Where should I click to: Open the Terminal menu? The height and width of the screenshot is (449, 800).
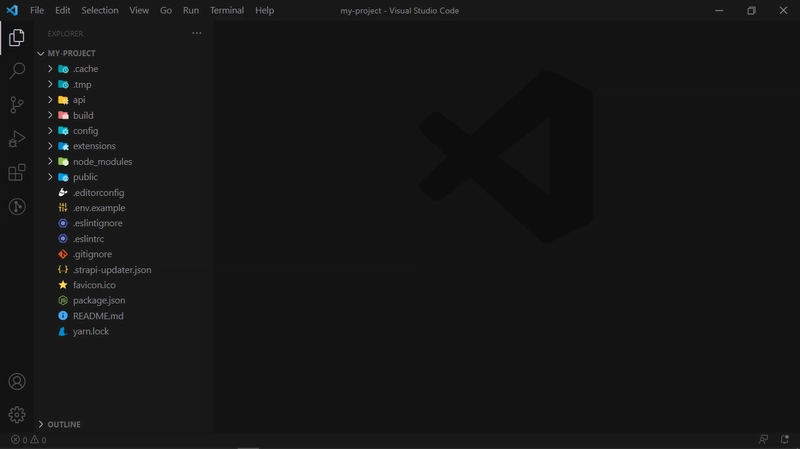coord(227,10)
